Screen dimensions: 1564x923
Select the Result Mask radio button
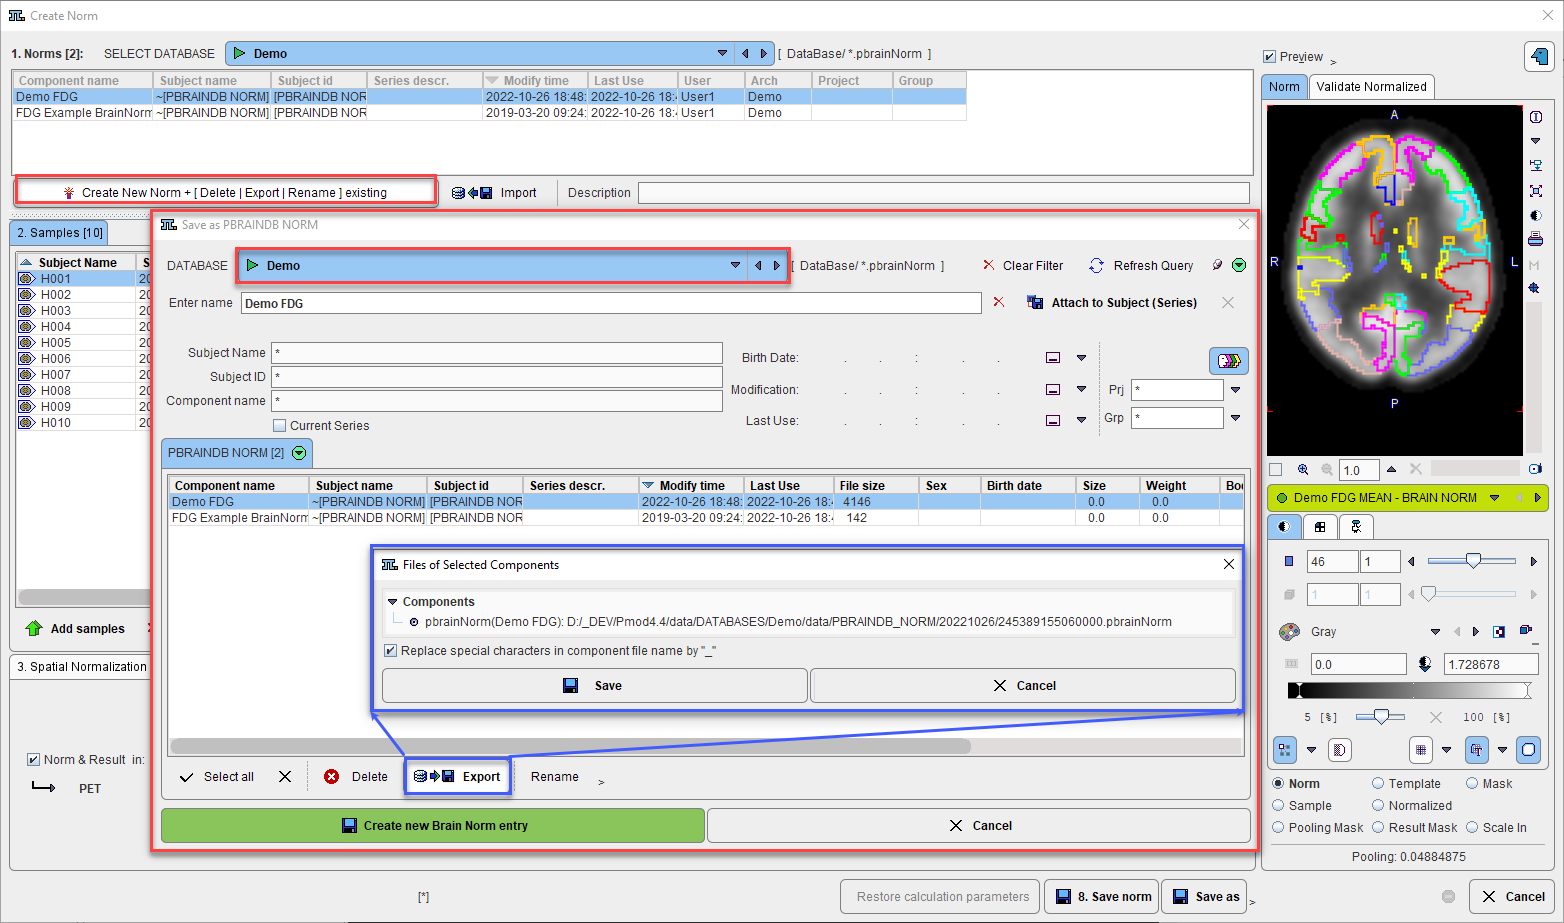click(x=1378, y=828)
